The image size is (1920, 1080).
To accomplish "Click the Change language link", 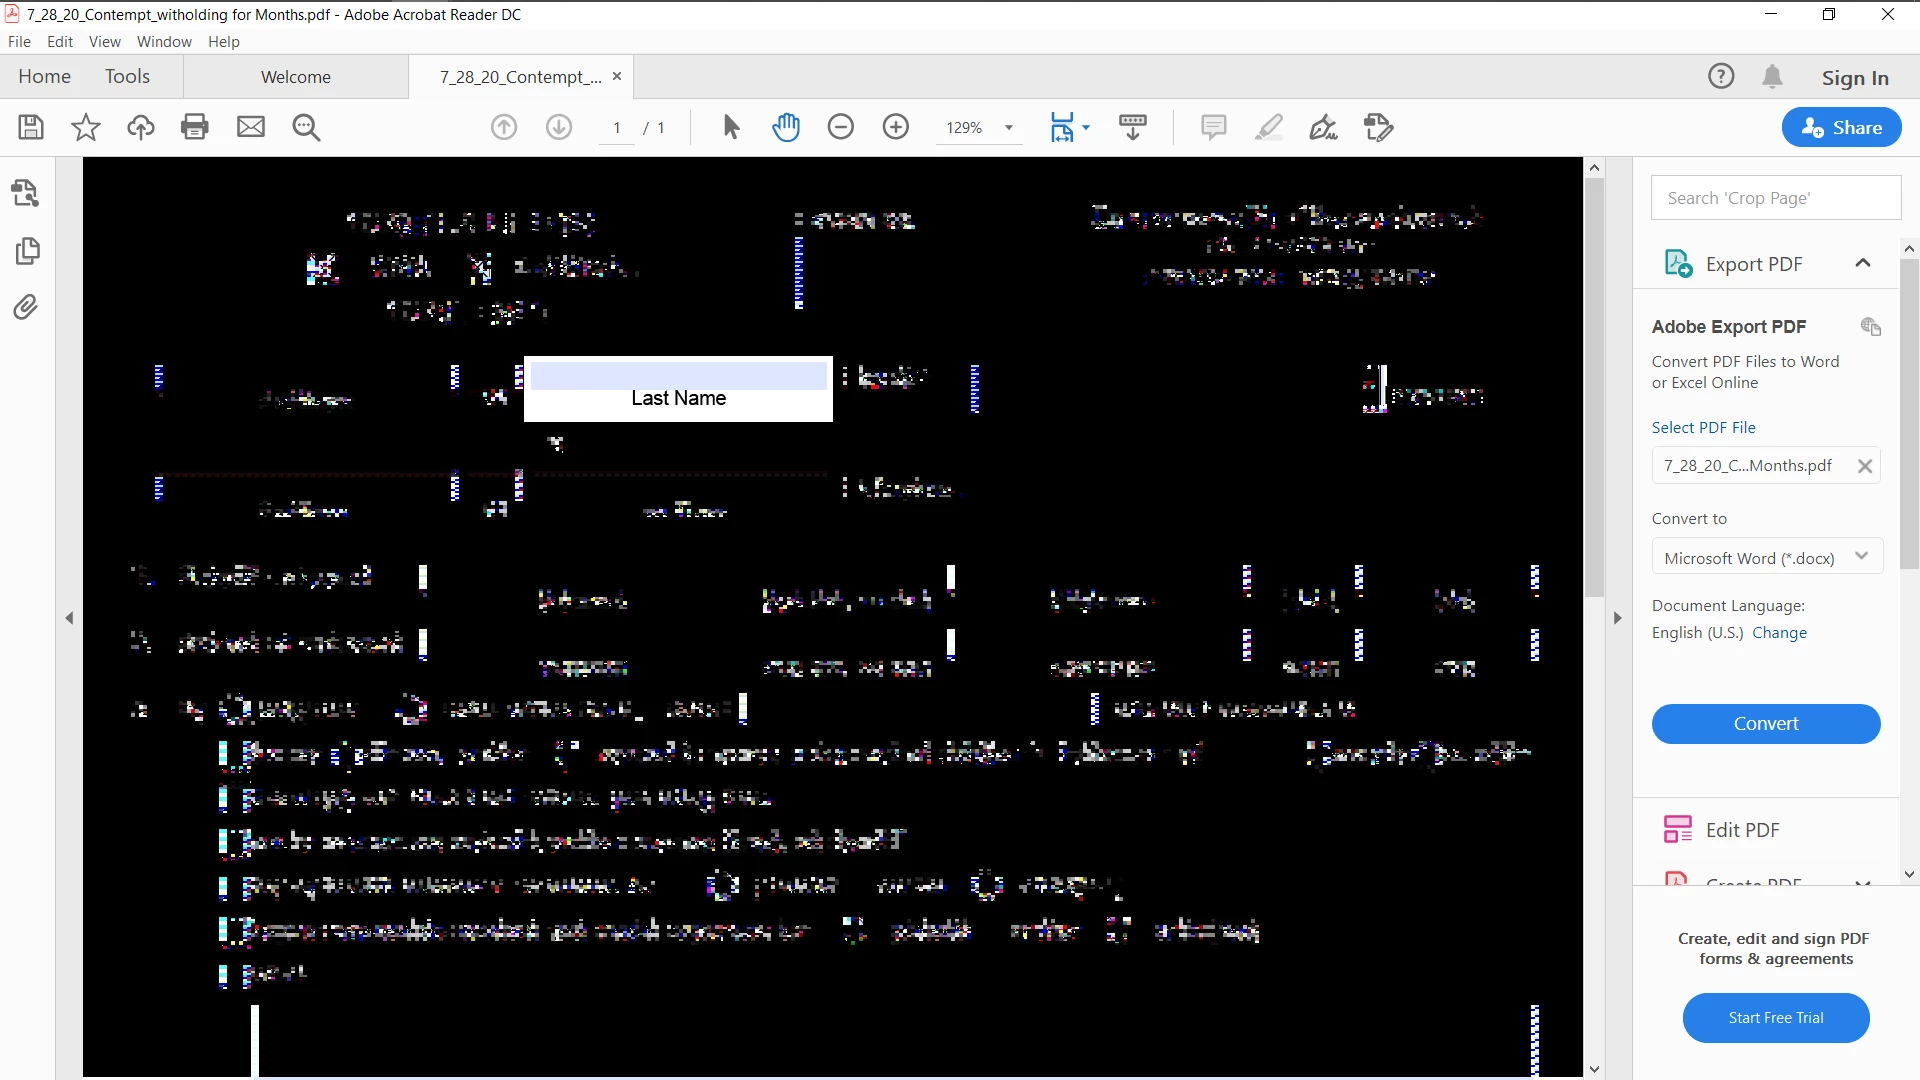I will 1779,632.
